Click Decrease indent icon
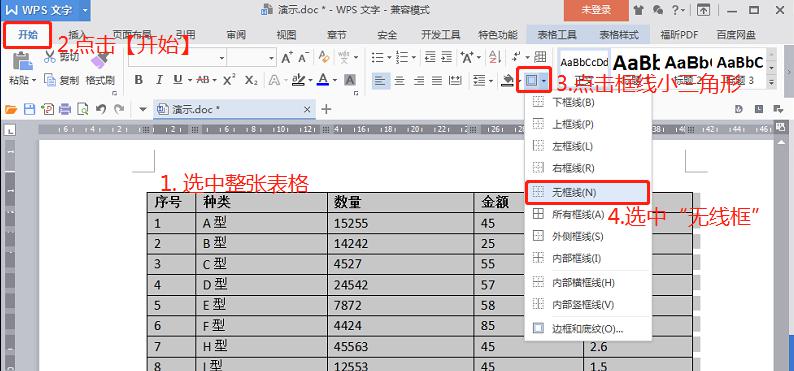Screen dimensions: 794x371 [x=429, y=57]
